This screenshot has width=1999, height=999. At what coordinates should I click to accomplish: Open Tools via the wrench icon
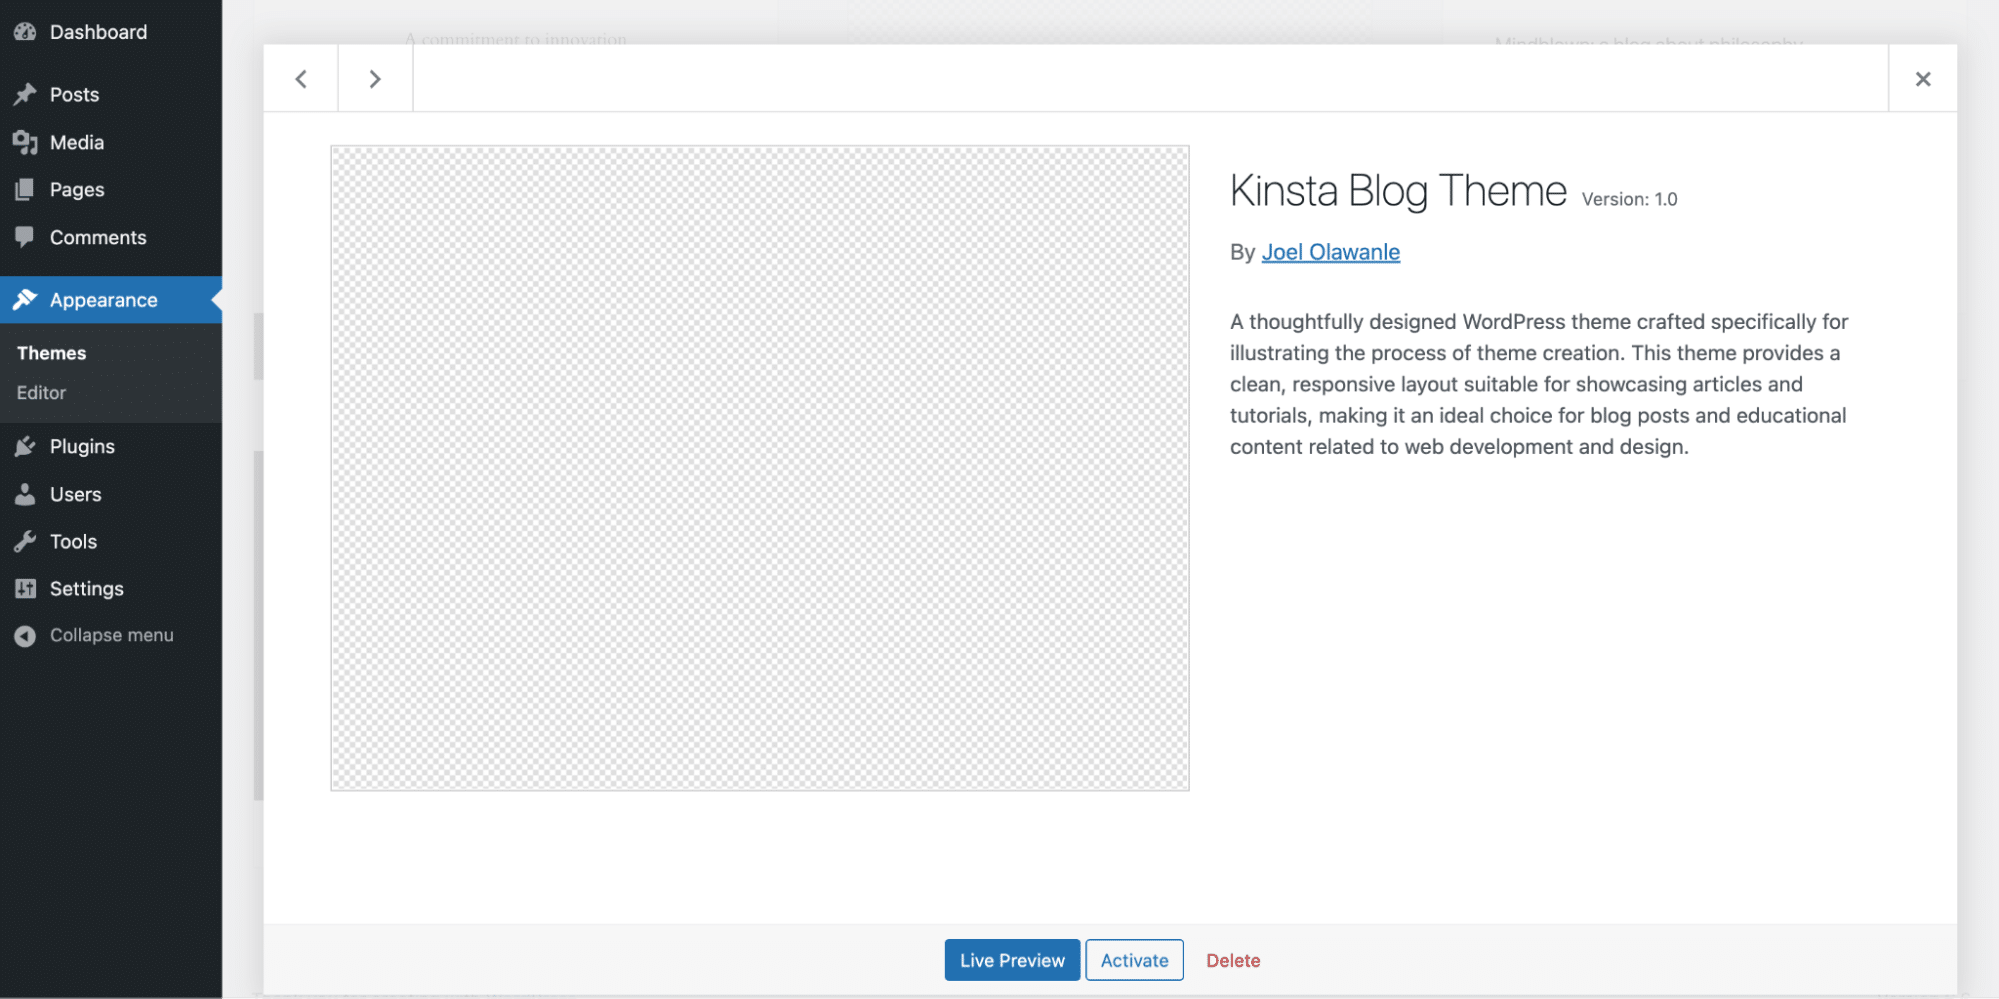pyautogui.click(x=25, y=541)
